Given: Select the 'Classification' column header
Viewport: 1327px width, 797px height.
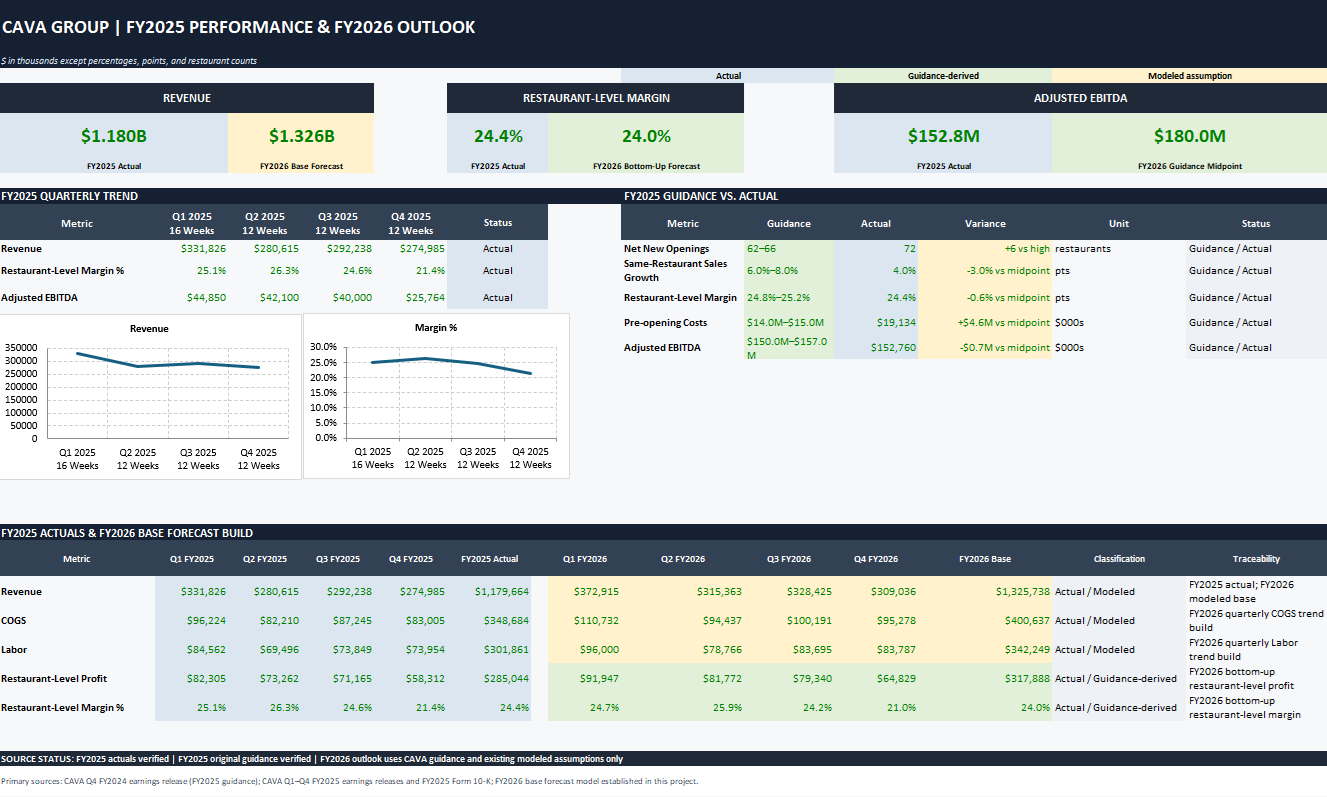Looking at the screenshot, I should (1119, 559).
